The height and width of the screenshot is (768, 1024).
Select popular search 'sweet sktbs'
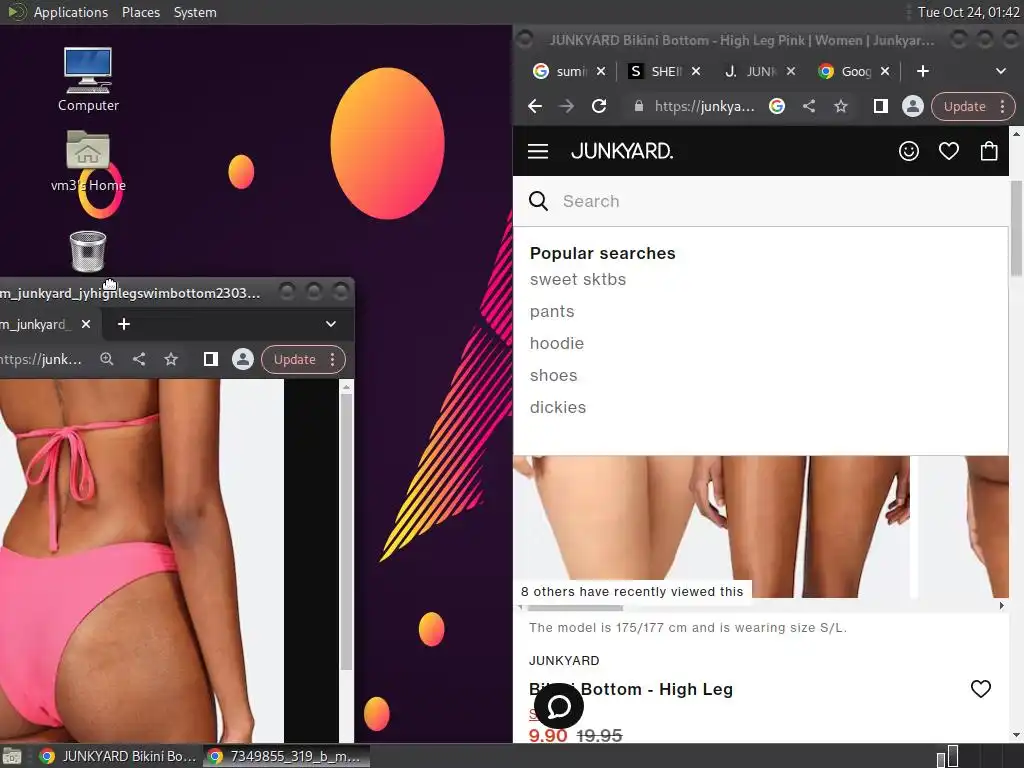click(577, 280)
